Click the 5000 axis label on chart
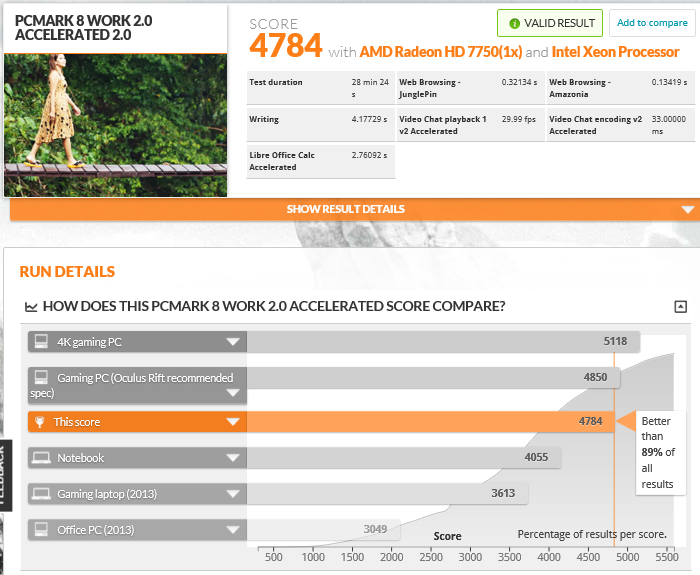Viewport: 700px width, 575px height. 627,557
